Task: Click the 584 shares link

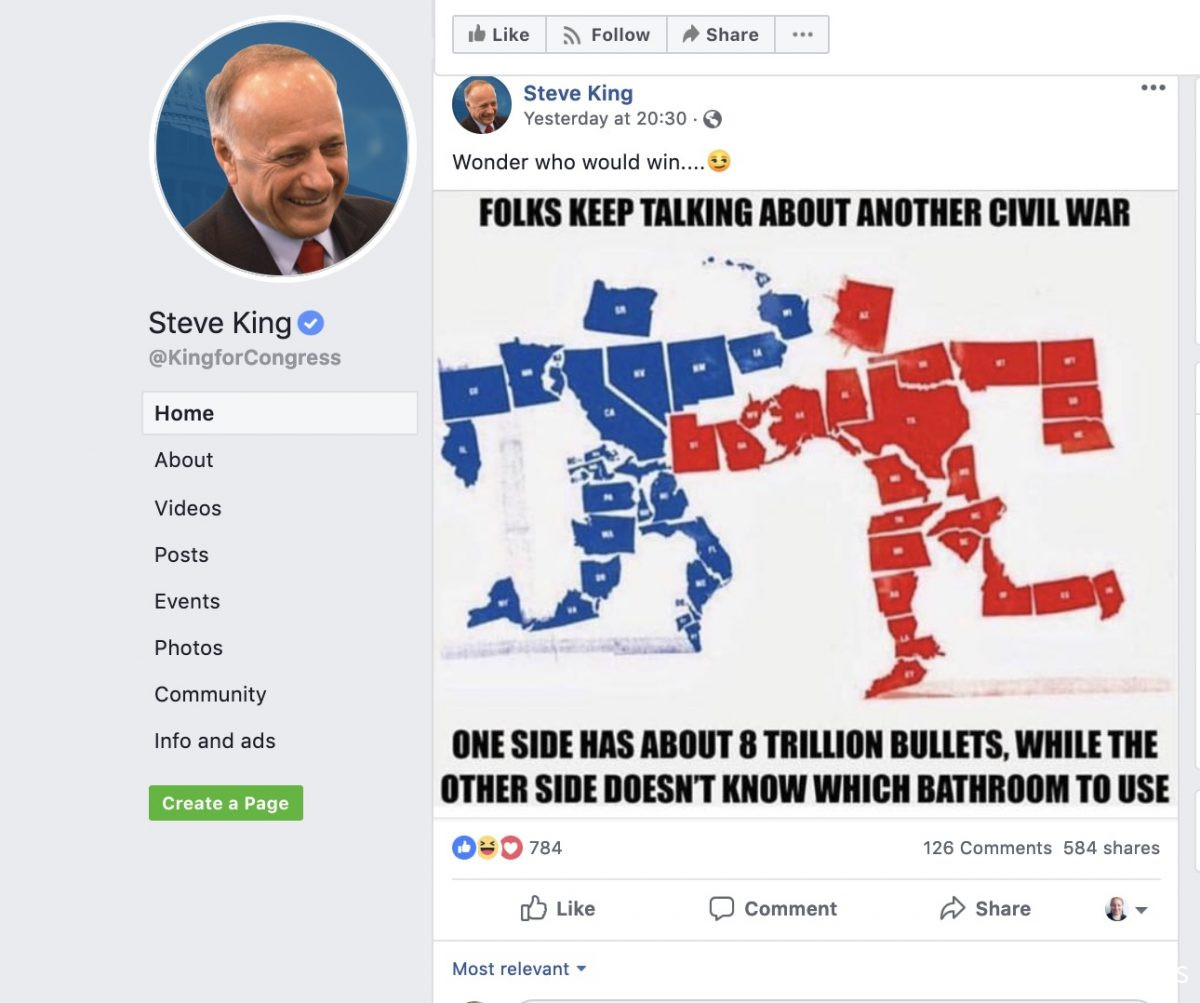Action: tap(1111, 848)
